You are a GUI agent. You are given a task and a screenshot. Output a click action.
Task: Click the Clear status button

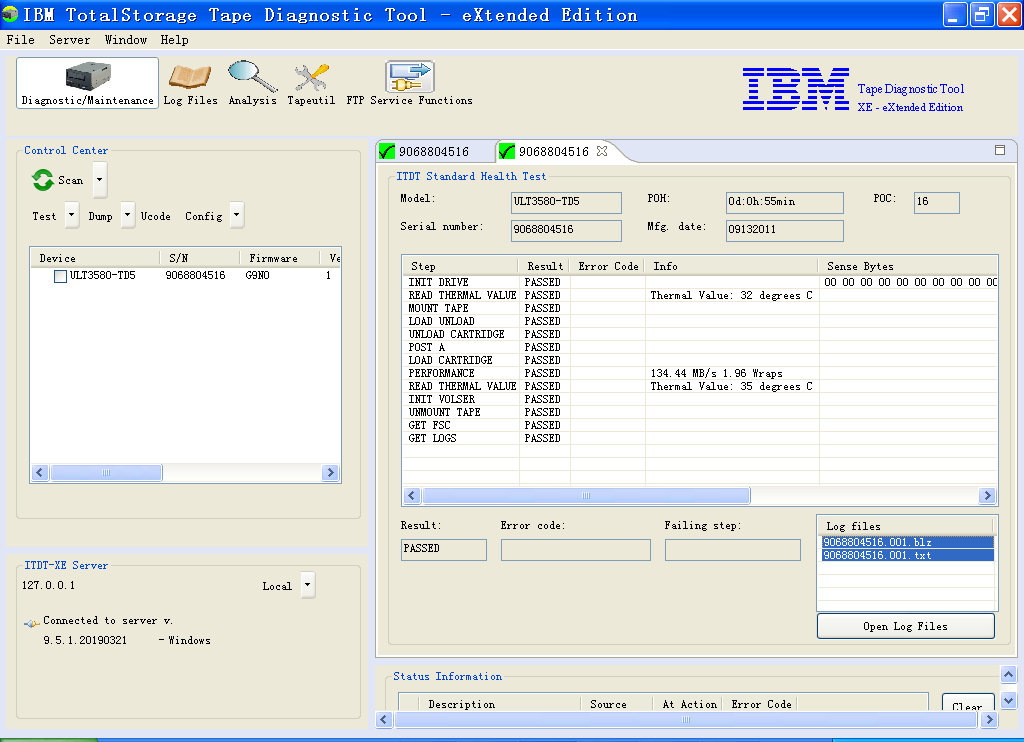pyautogui.click(x=968, y=703)
